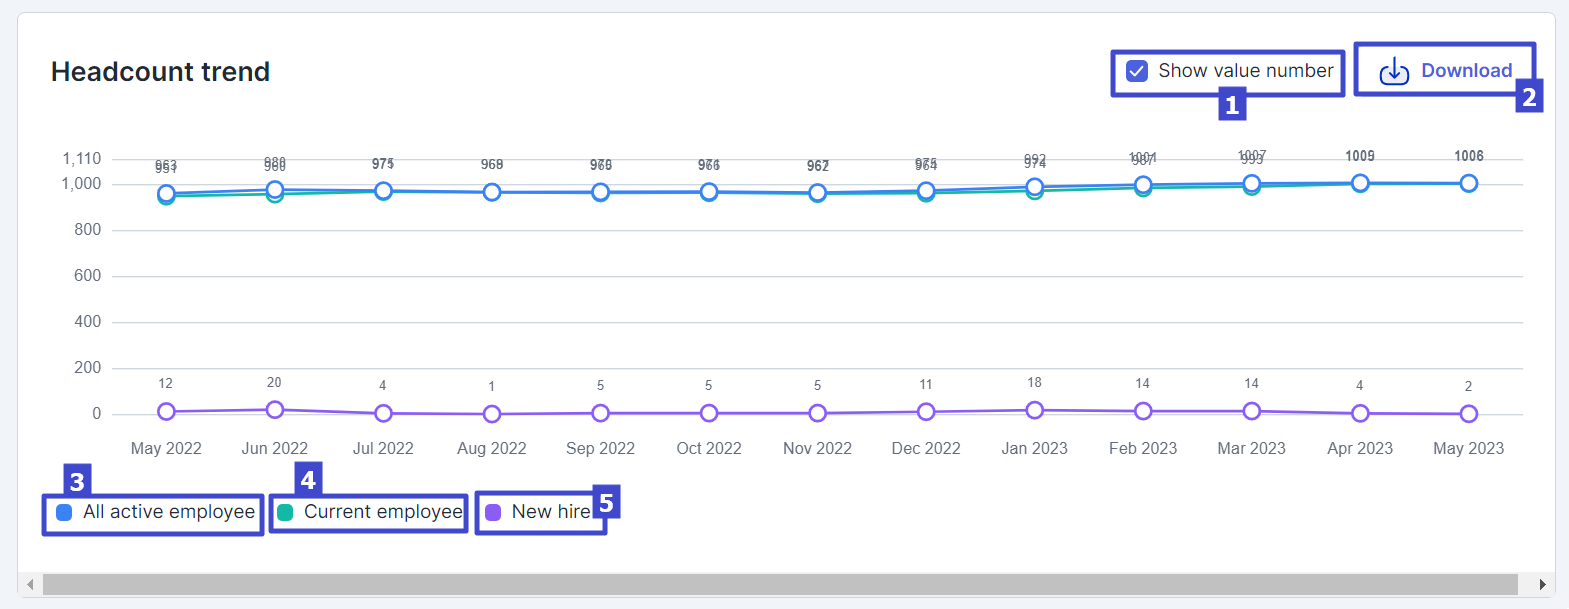
Task: Click the May 2023 active employee point
Action: point(1468,183)
